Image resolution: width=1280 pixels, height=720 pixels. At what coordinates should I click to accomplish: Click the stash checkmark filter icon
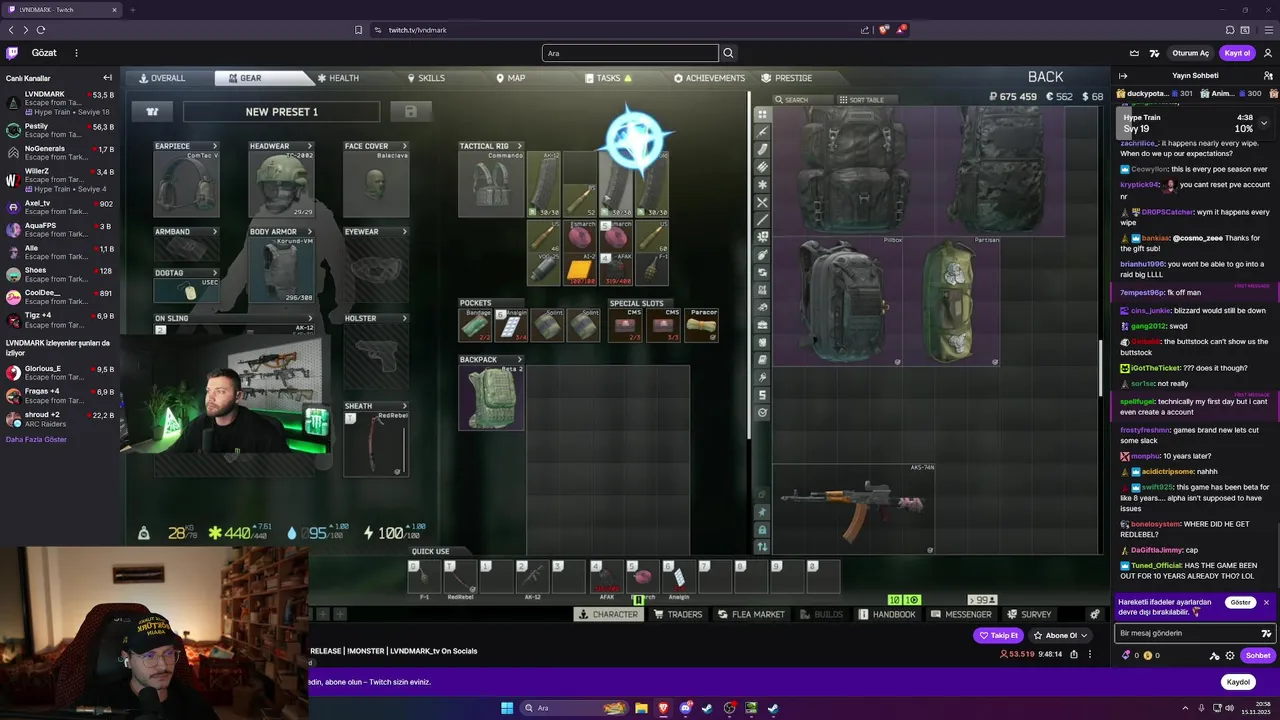pyautogui.click(x=762, y=412)
